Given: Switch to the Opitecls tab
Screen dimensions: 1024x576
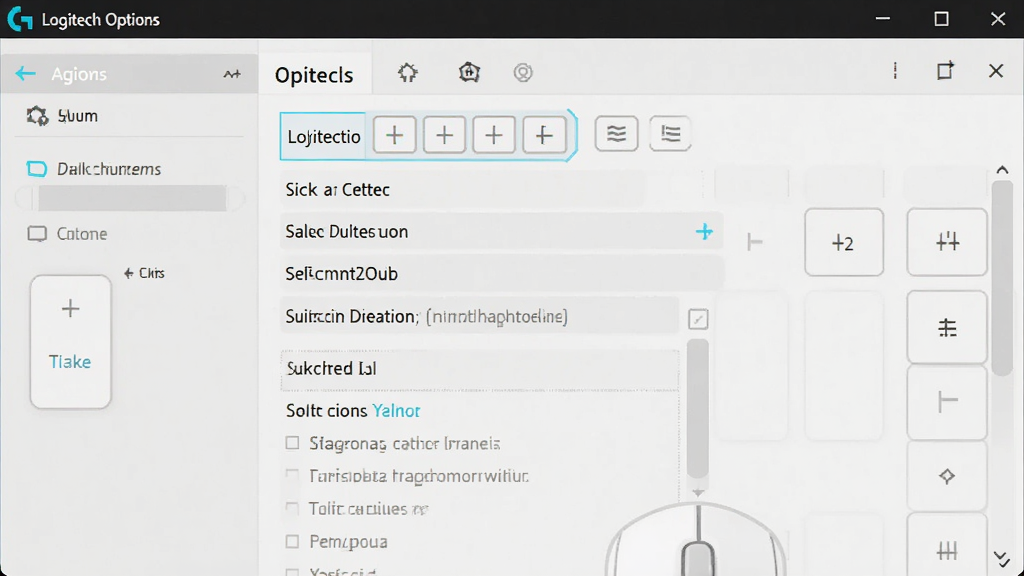Looking at the screenshot, I should pos(314,75).
